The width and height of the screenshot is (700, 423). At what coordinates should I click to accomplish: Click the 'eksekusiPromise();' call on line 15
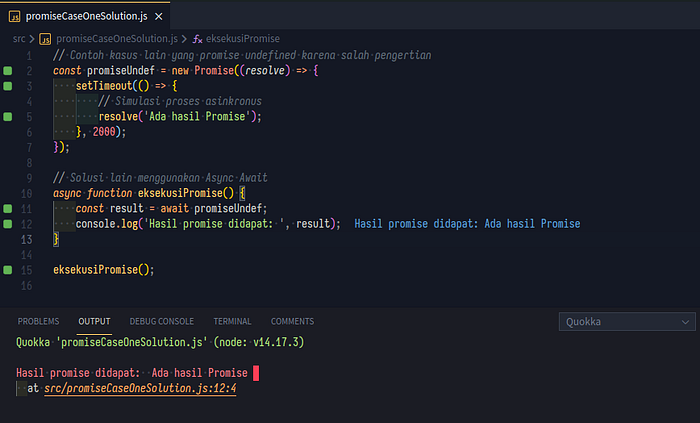point(104,270)
